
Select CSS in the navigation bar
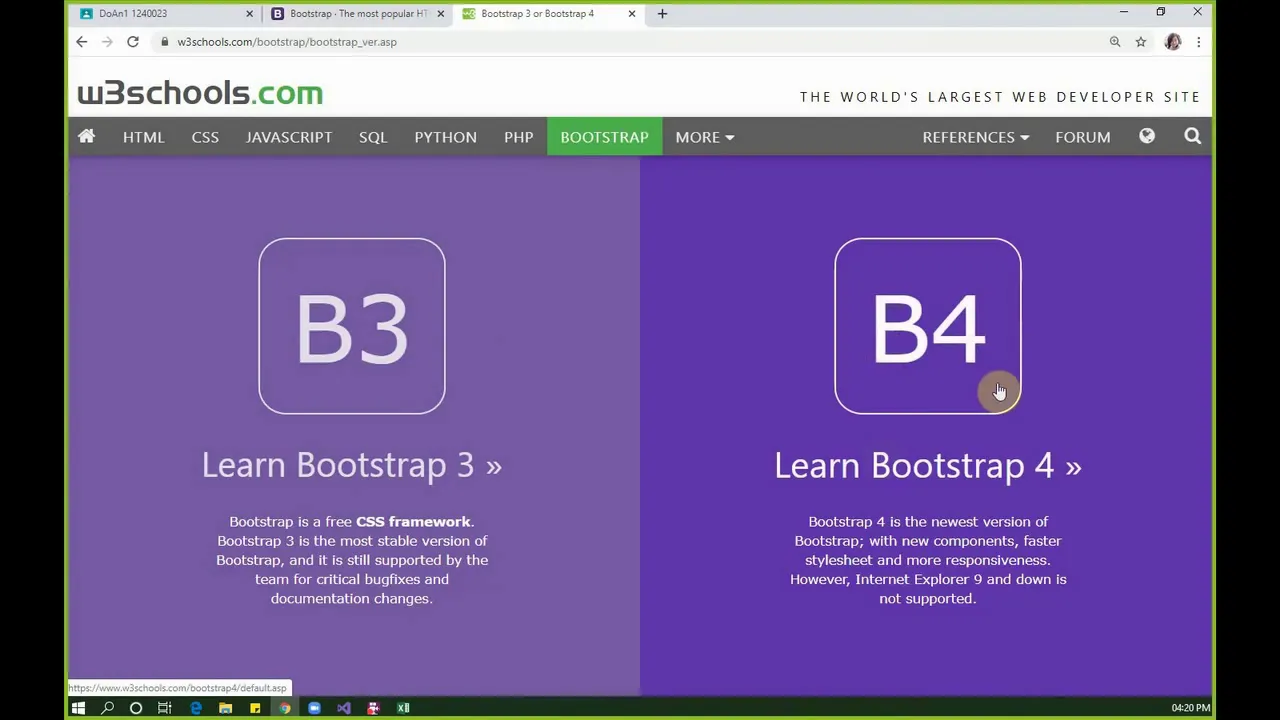[x=205, y=137]
